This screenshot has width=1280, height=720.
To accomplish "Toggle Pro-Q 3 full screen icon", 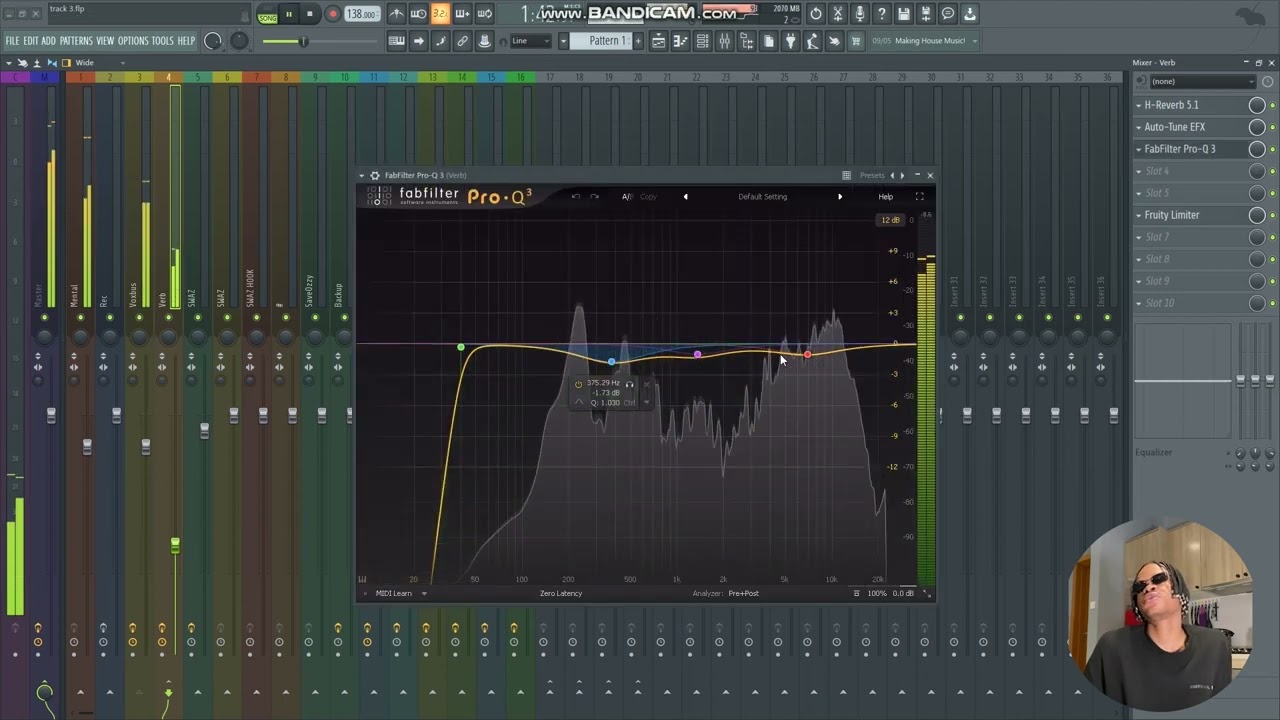I will 920,197.
